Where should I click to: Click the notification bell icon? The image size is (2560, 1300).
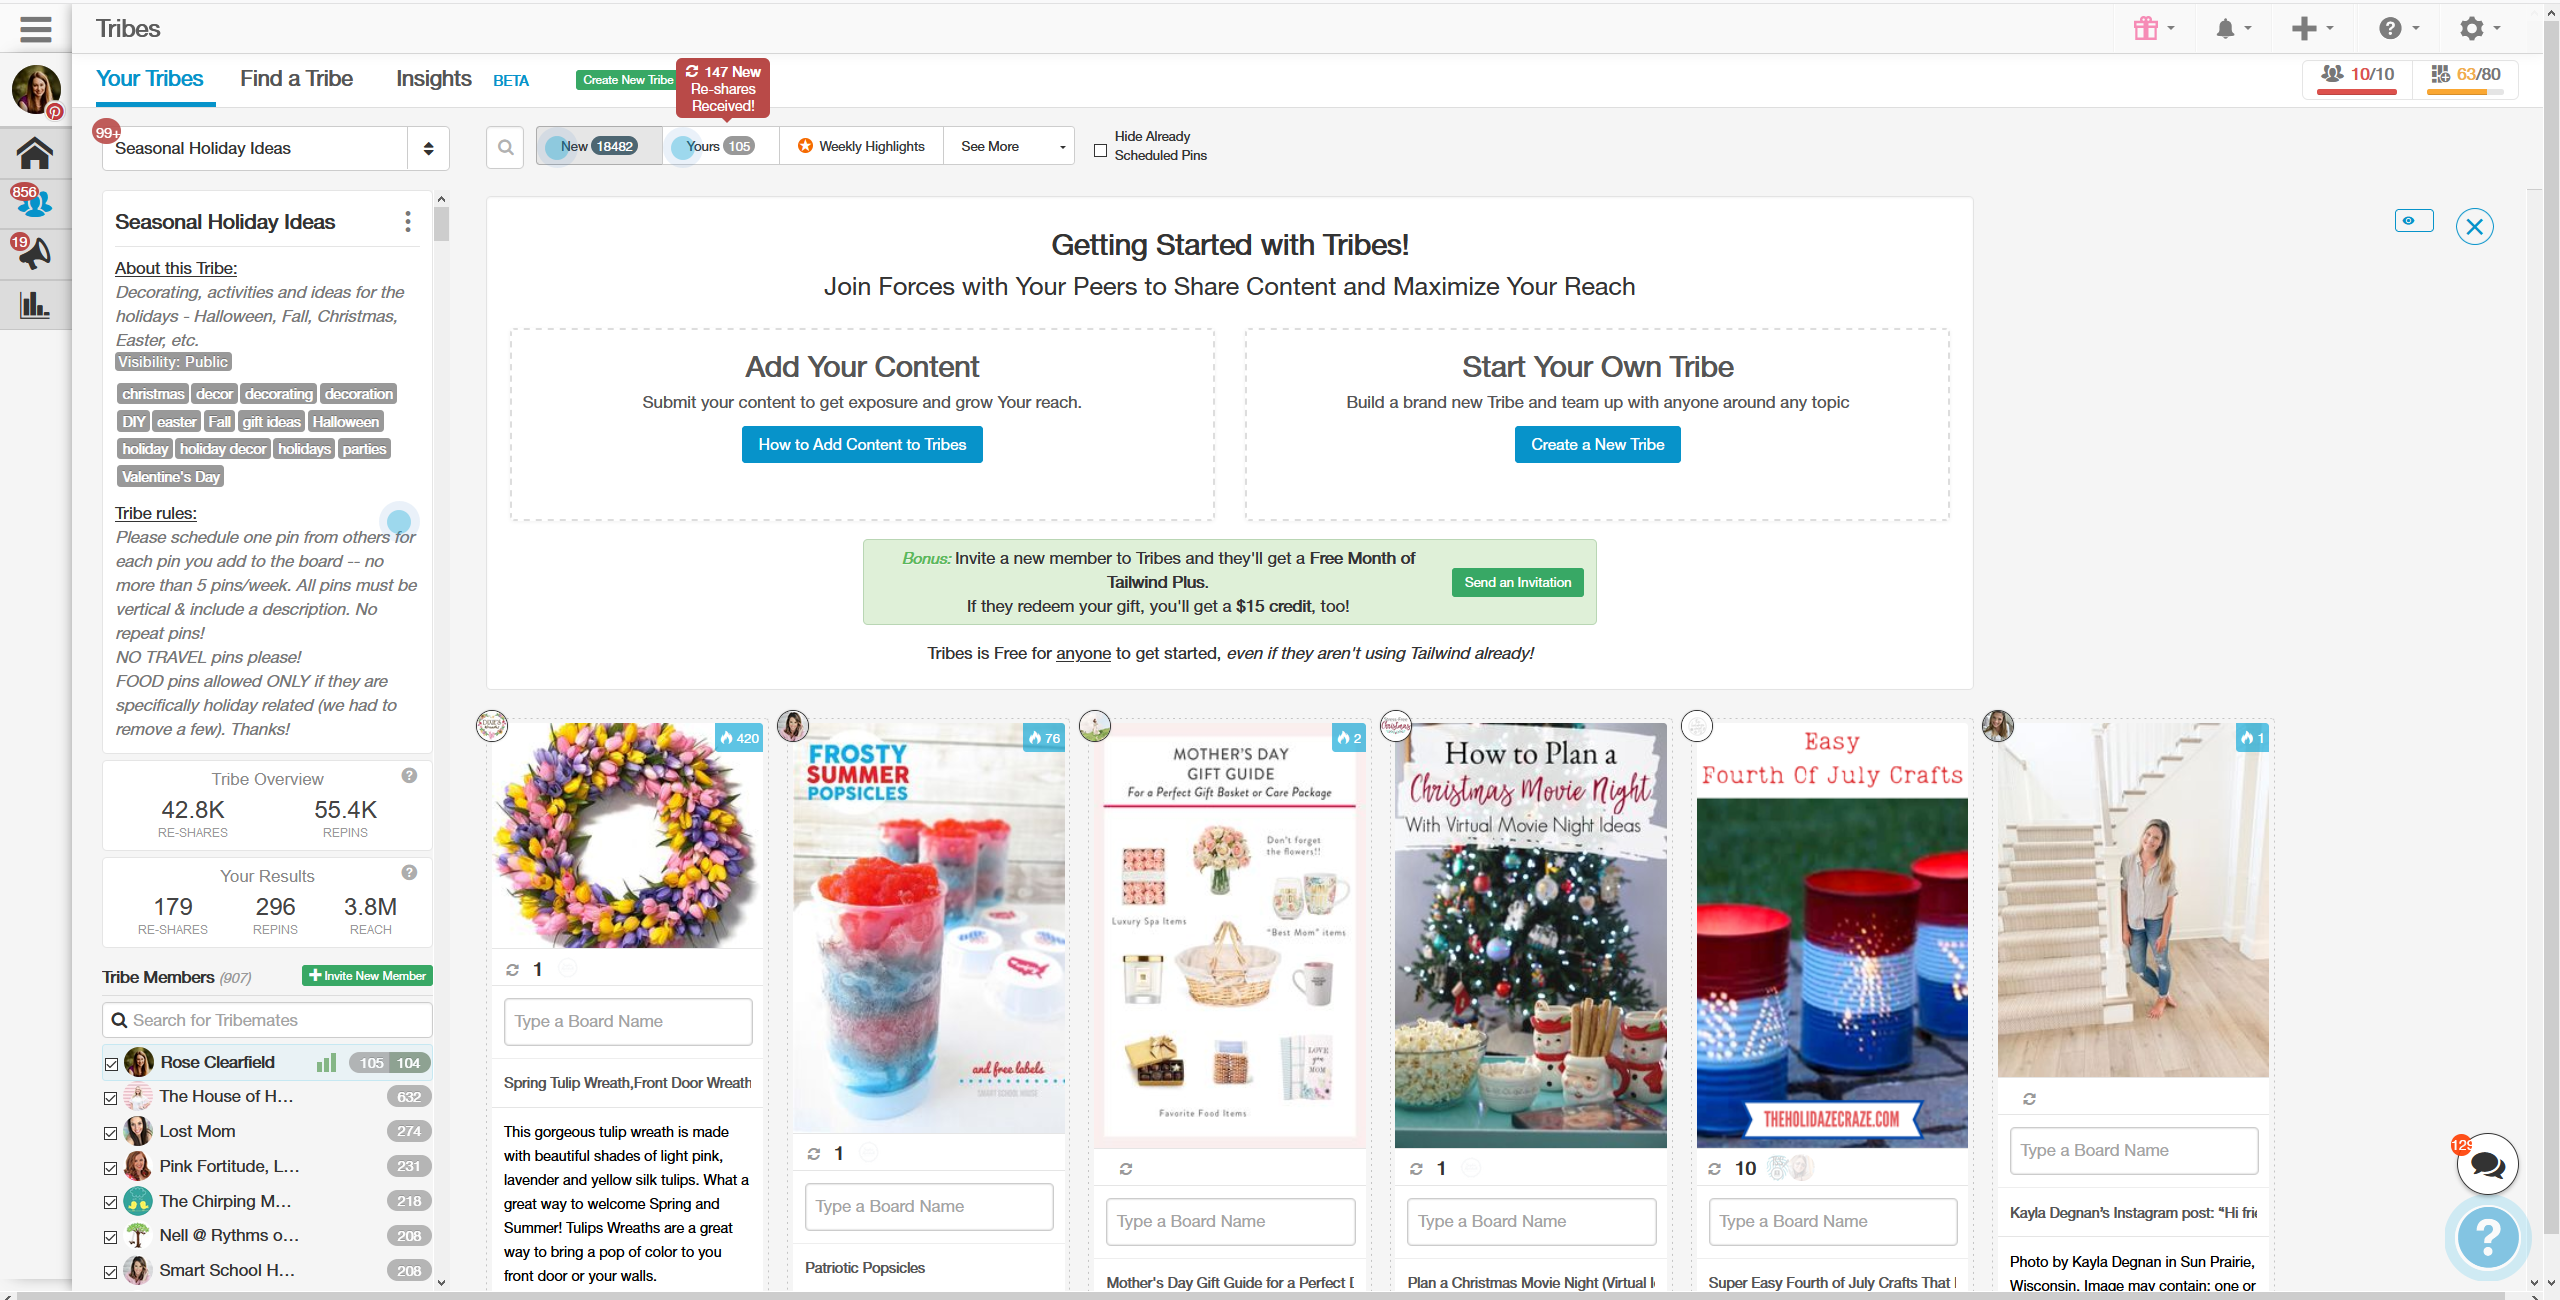click(x=2225, y=29)
